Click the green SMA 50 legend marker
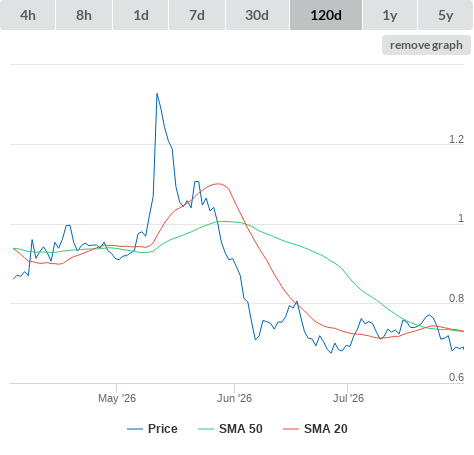 click(x=206, y=429)
